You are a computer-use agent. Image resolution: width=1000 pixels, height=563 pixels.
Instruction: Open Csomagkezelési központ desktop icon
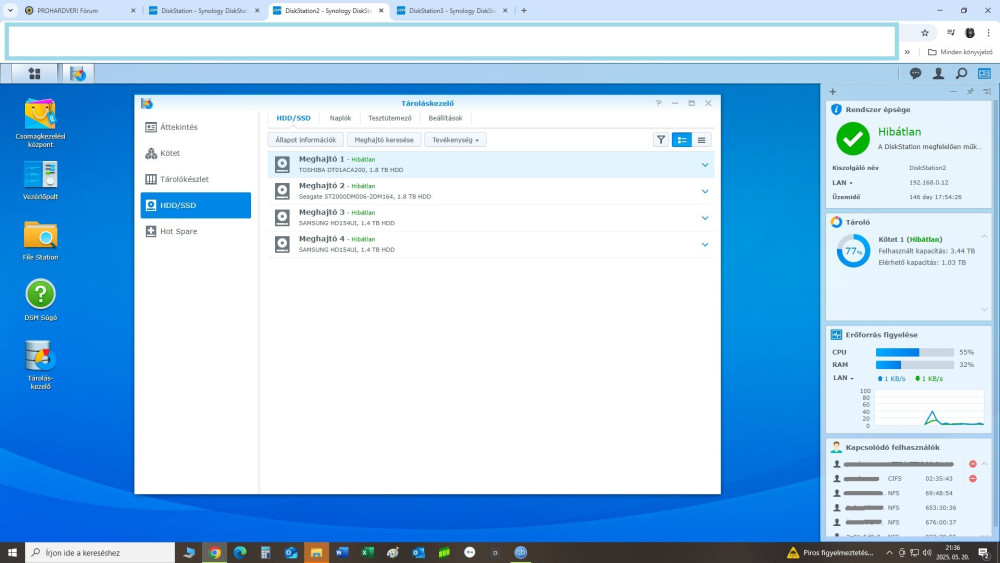(x=40, y=115)
